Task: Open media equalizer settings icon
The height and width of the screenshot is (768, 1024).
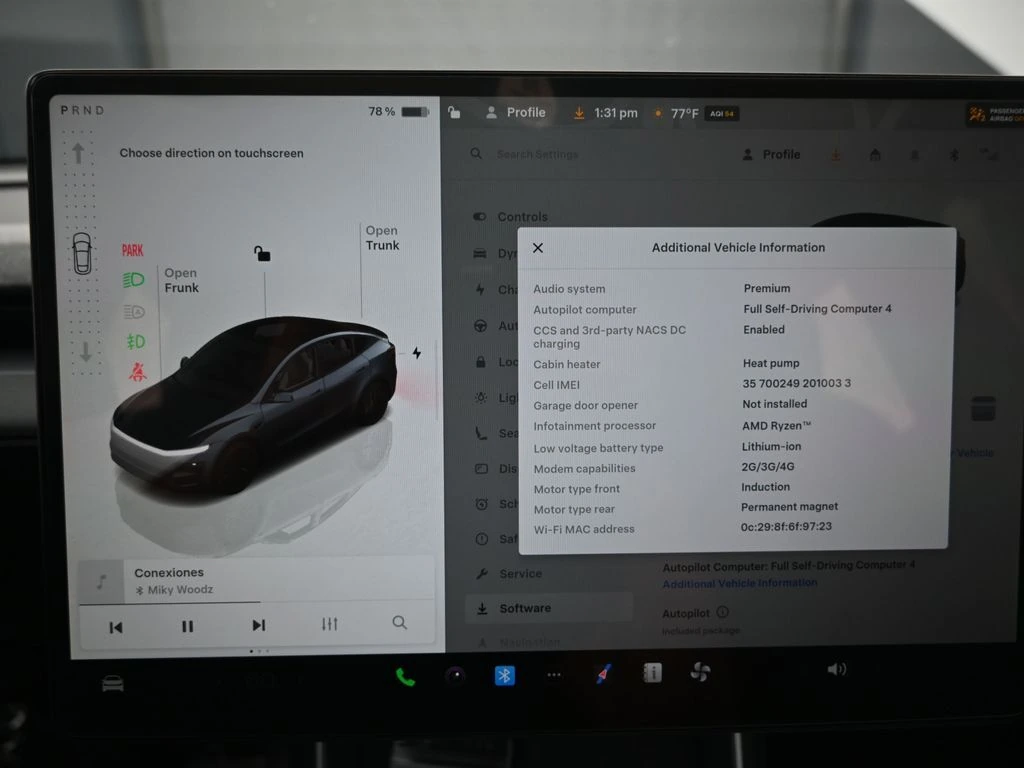Action: click(x=329, y=624)
